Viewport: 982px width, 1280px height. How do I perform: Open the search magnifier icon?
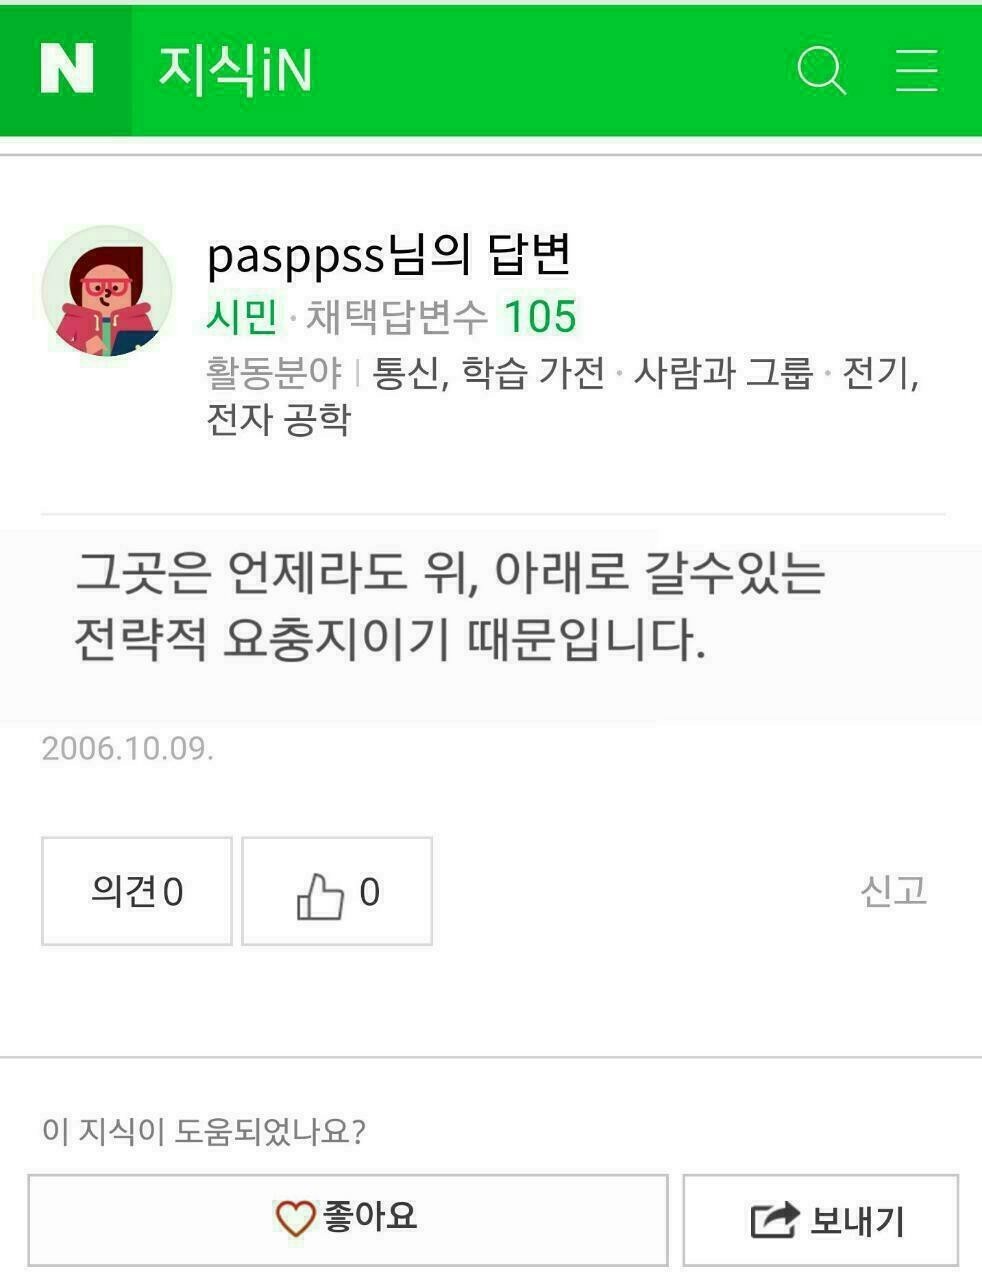click(x=821, y=70)
